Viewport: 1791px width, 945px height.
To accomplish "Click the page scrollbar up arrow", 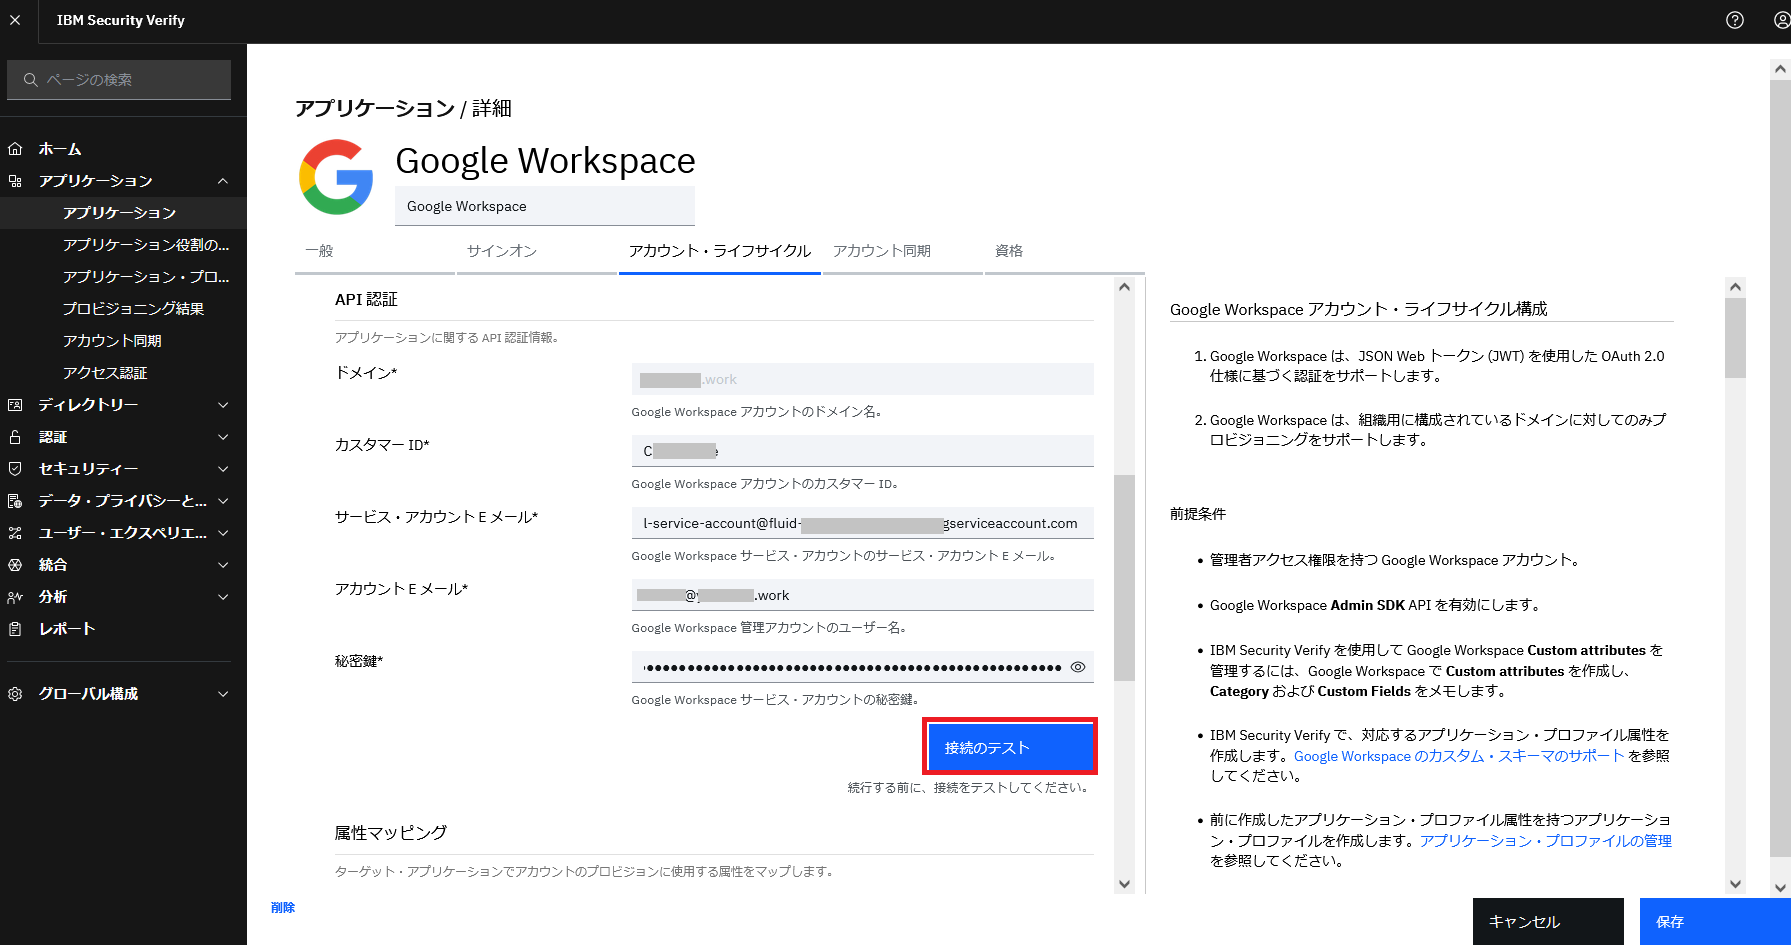I will (1780, 69).
